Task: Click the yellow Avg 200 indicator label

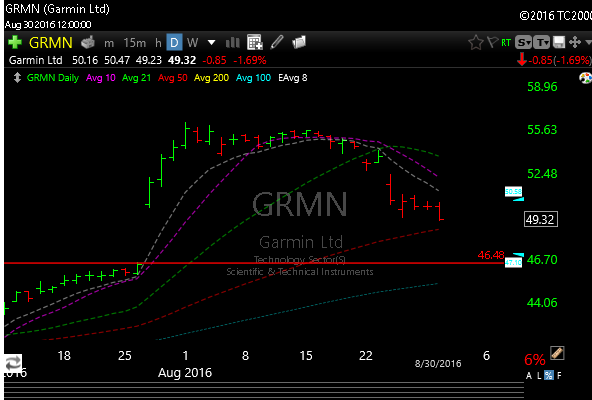Action: tap(211, 78)
